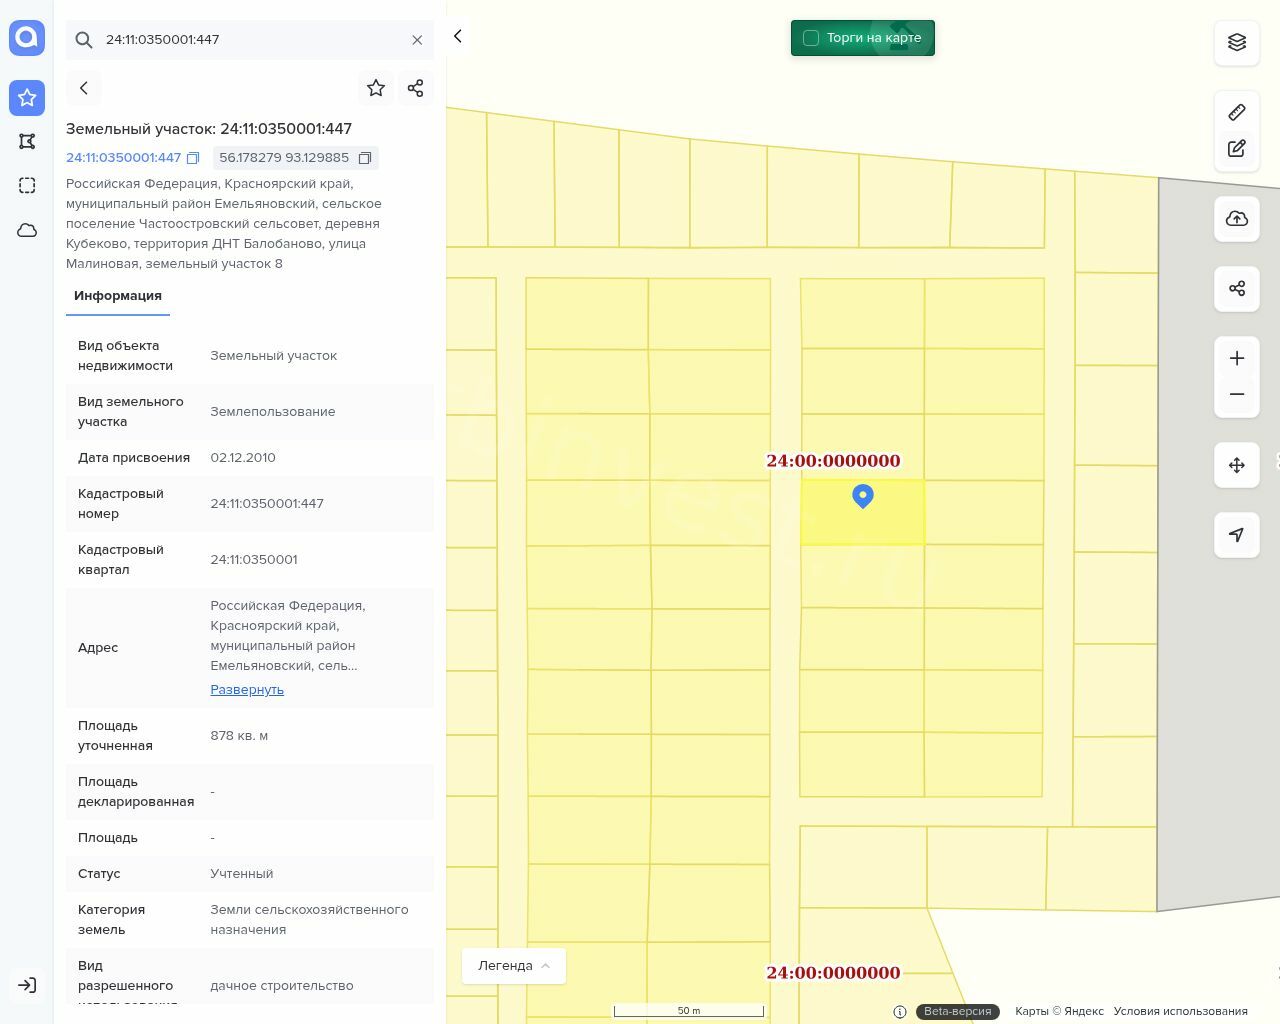Click the cloud upload icon on map
1280x1024 pixels.
point(1237,219)
